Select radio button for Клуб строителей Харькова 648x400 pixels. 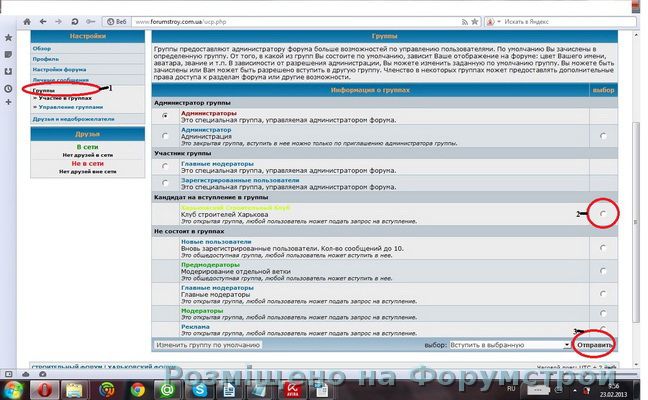click(x=603, y=213)
